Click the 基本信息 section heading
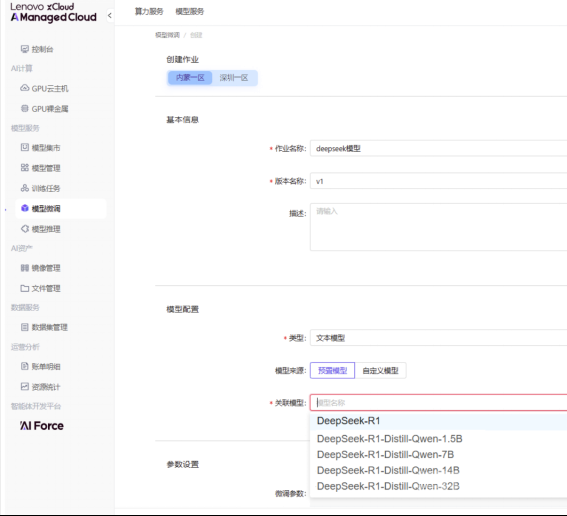 point(183,120)
